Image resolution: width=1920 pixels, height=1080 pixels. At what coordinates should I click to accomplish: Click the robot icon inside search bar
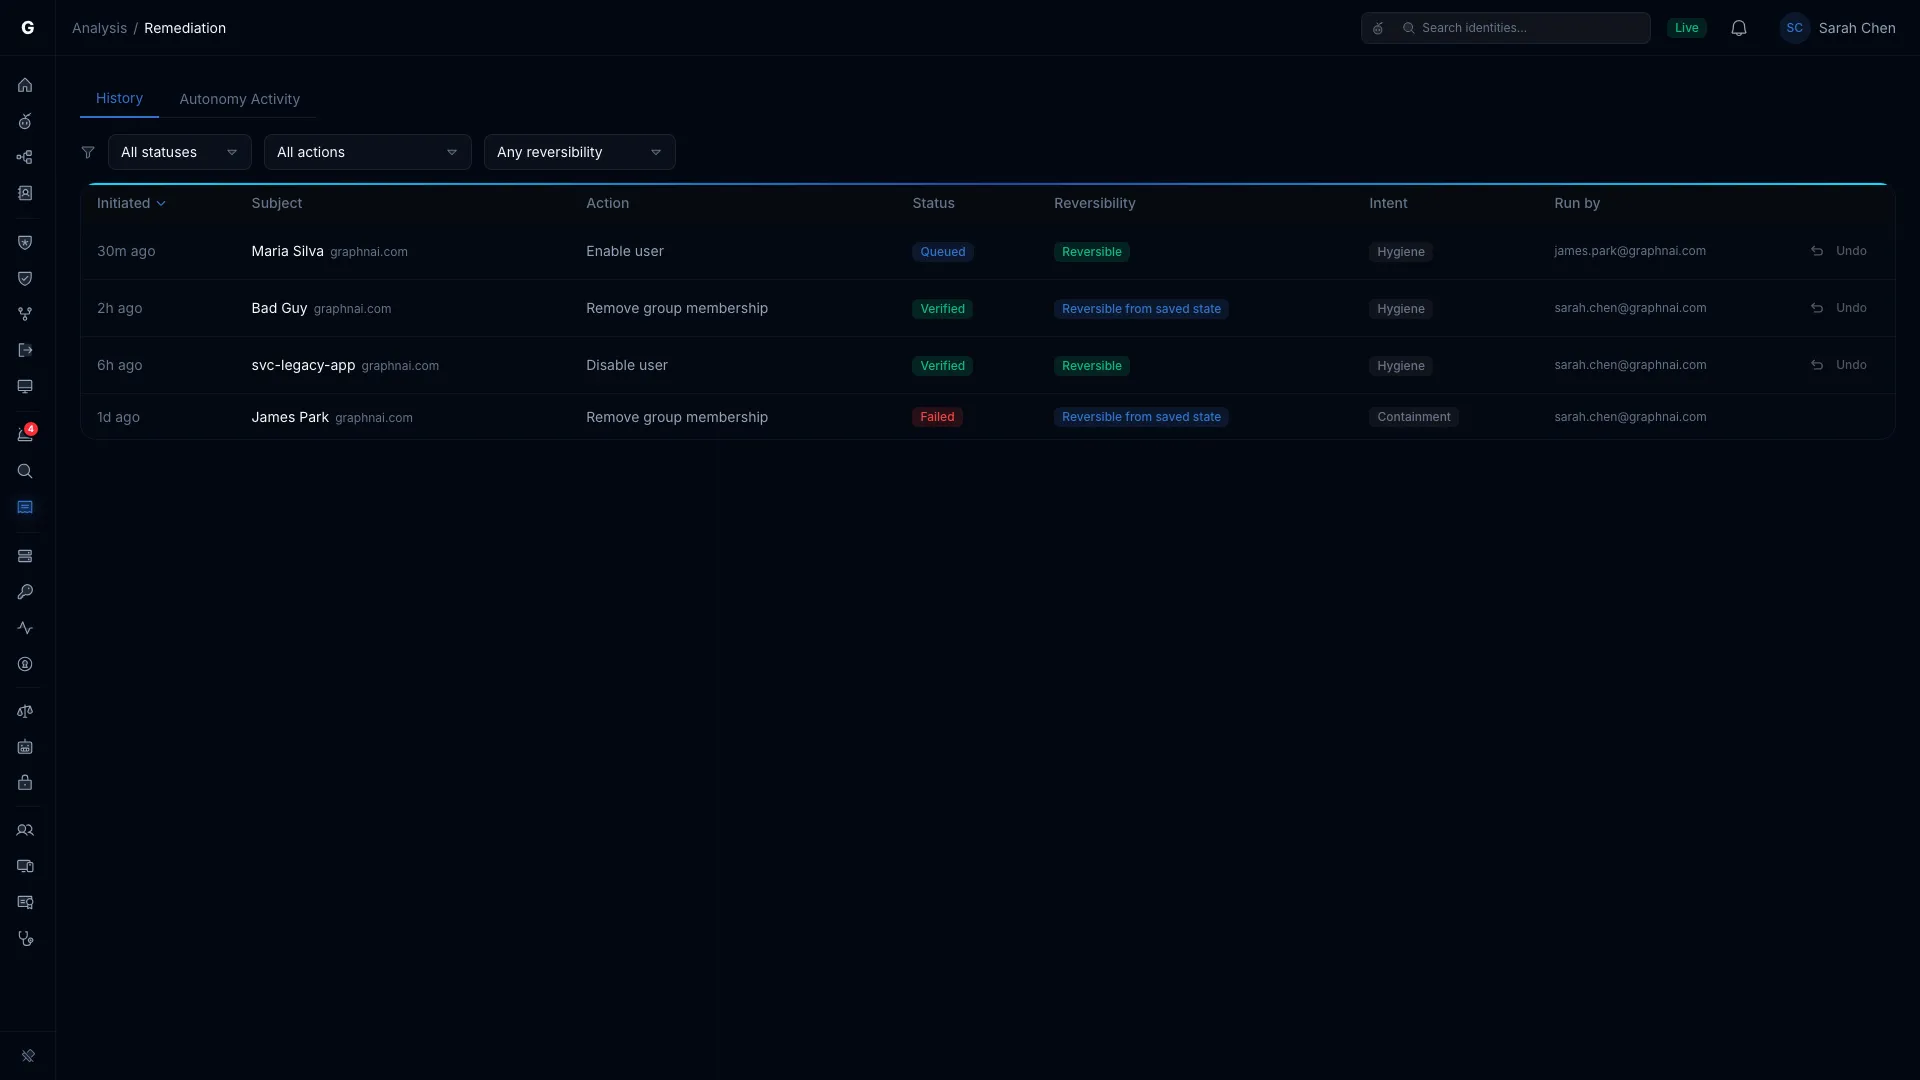click(1378, 28)
